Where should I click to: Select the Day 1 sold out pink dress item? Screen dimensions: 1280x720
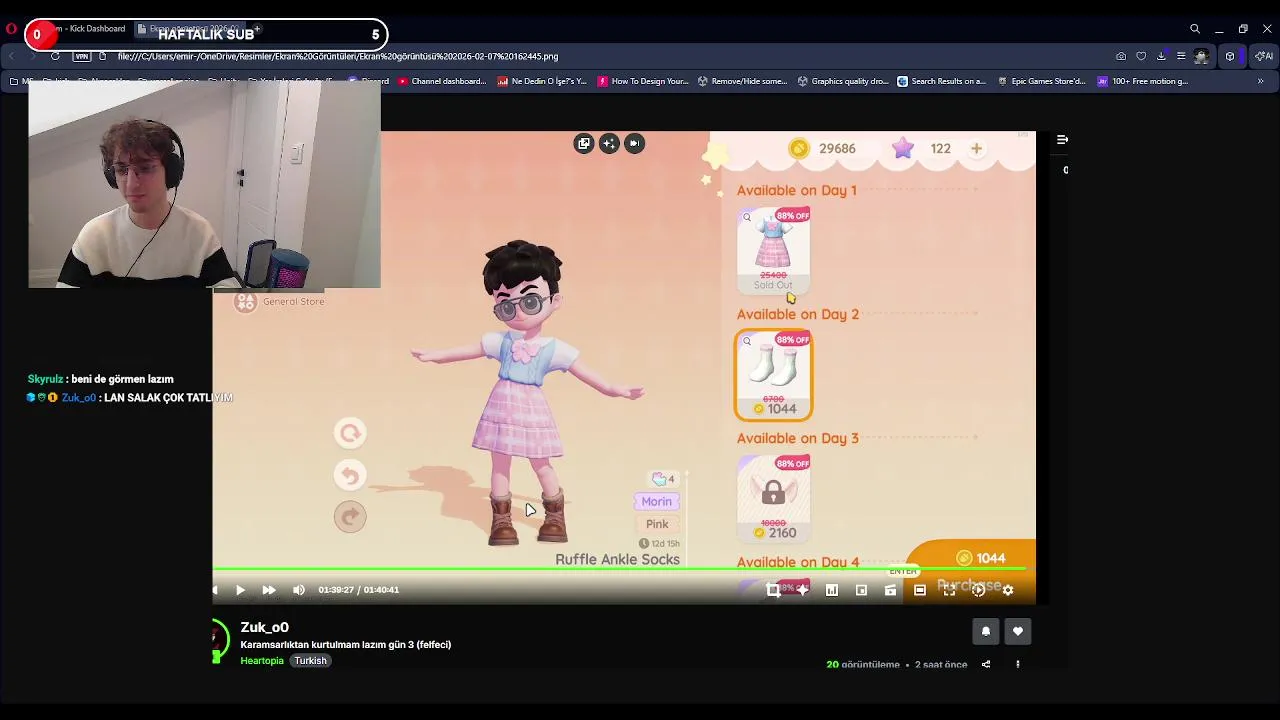click(x=773, y=250)
